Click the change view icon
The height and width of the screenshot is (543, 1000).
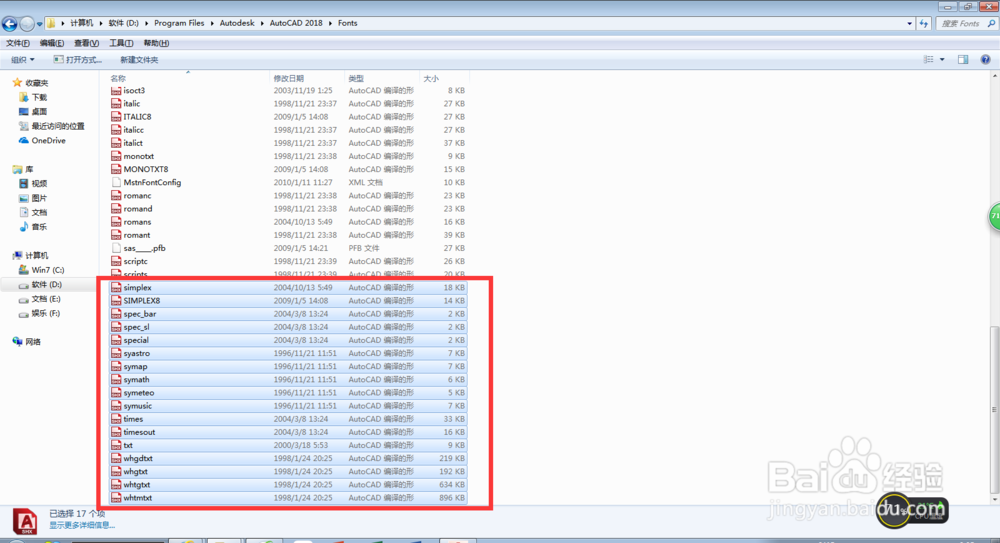[929, 59]
